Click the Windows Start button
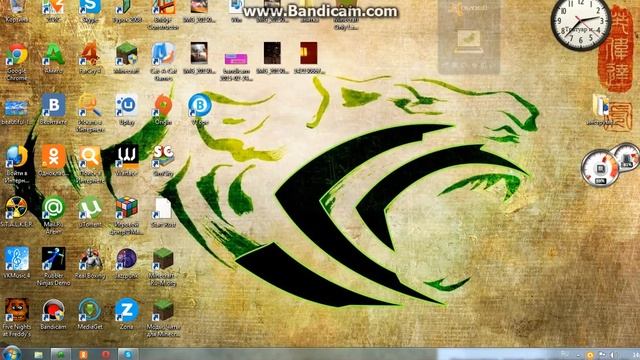Viewport: 640px width, 360px height. tap(11, 353)
